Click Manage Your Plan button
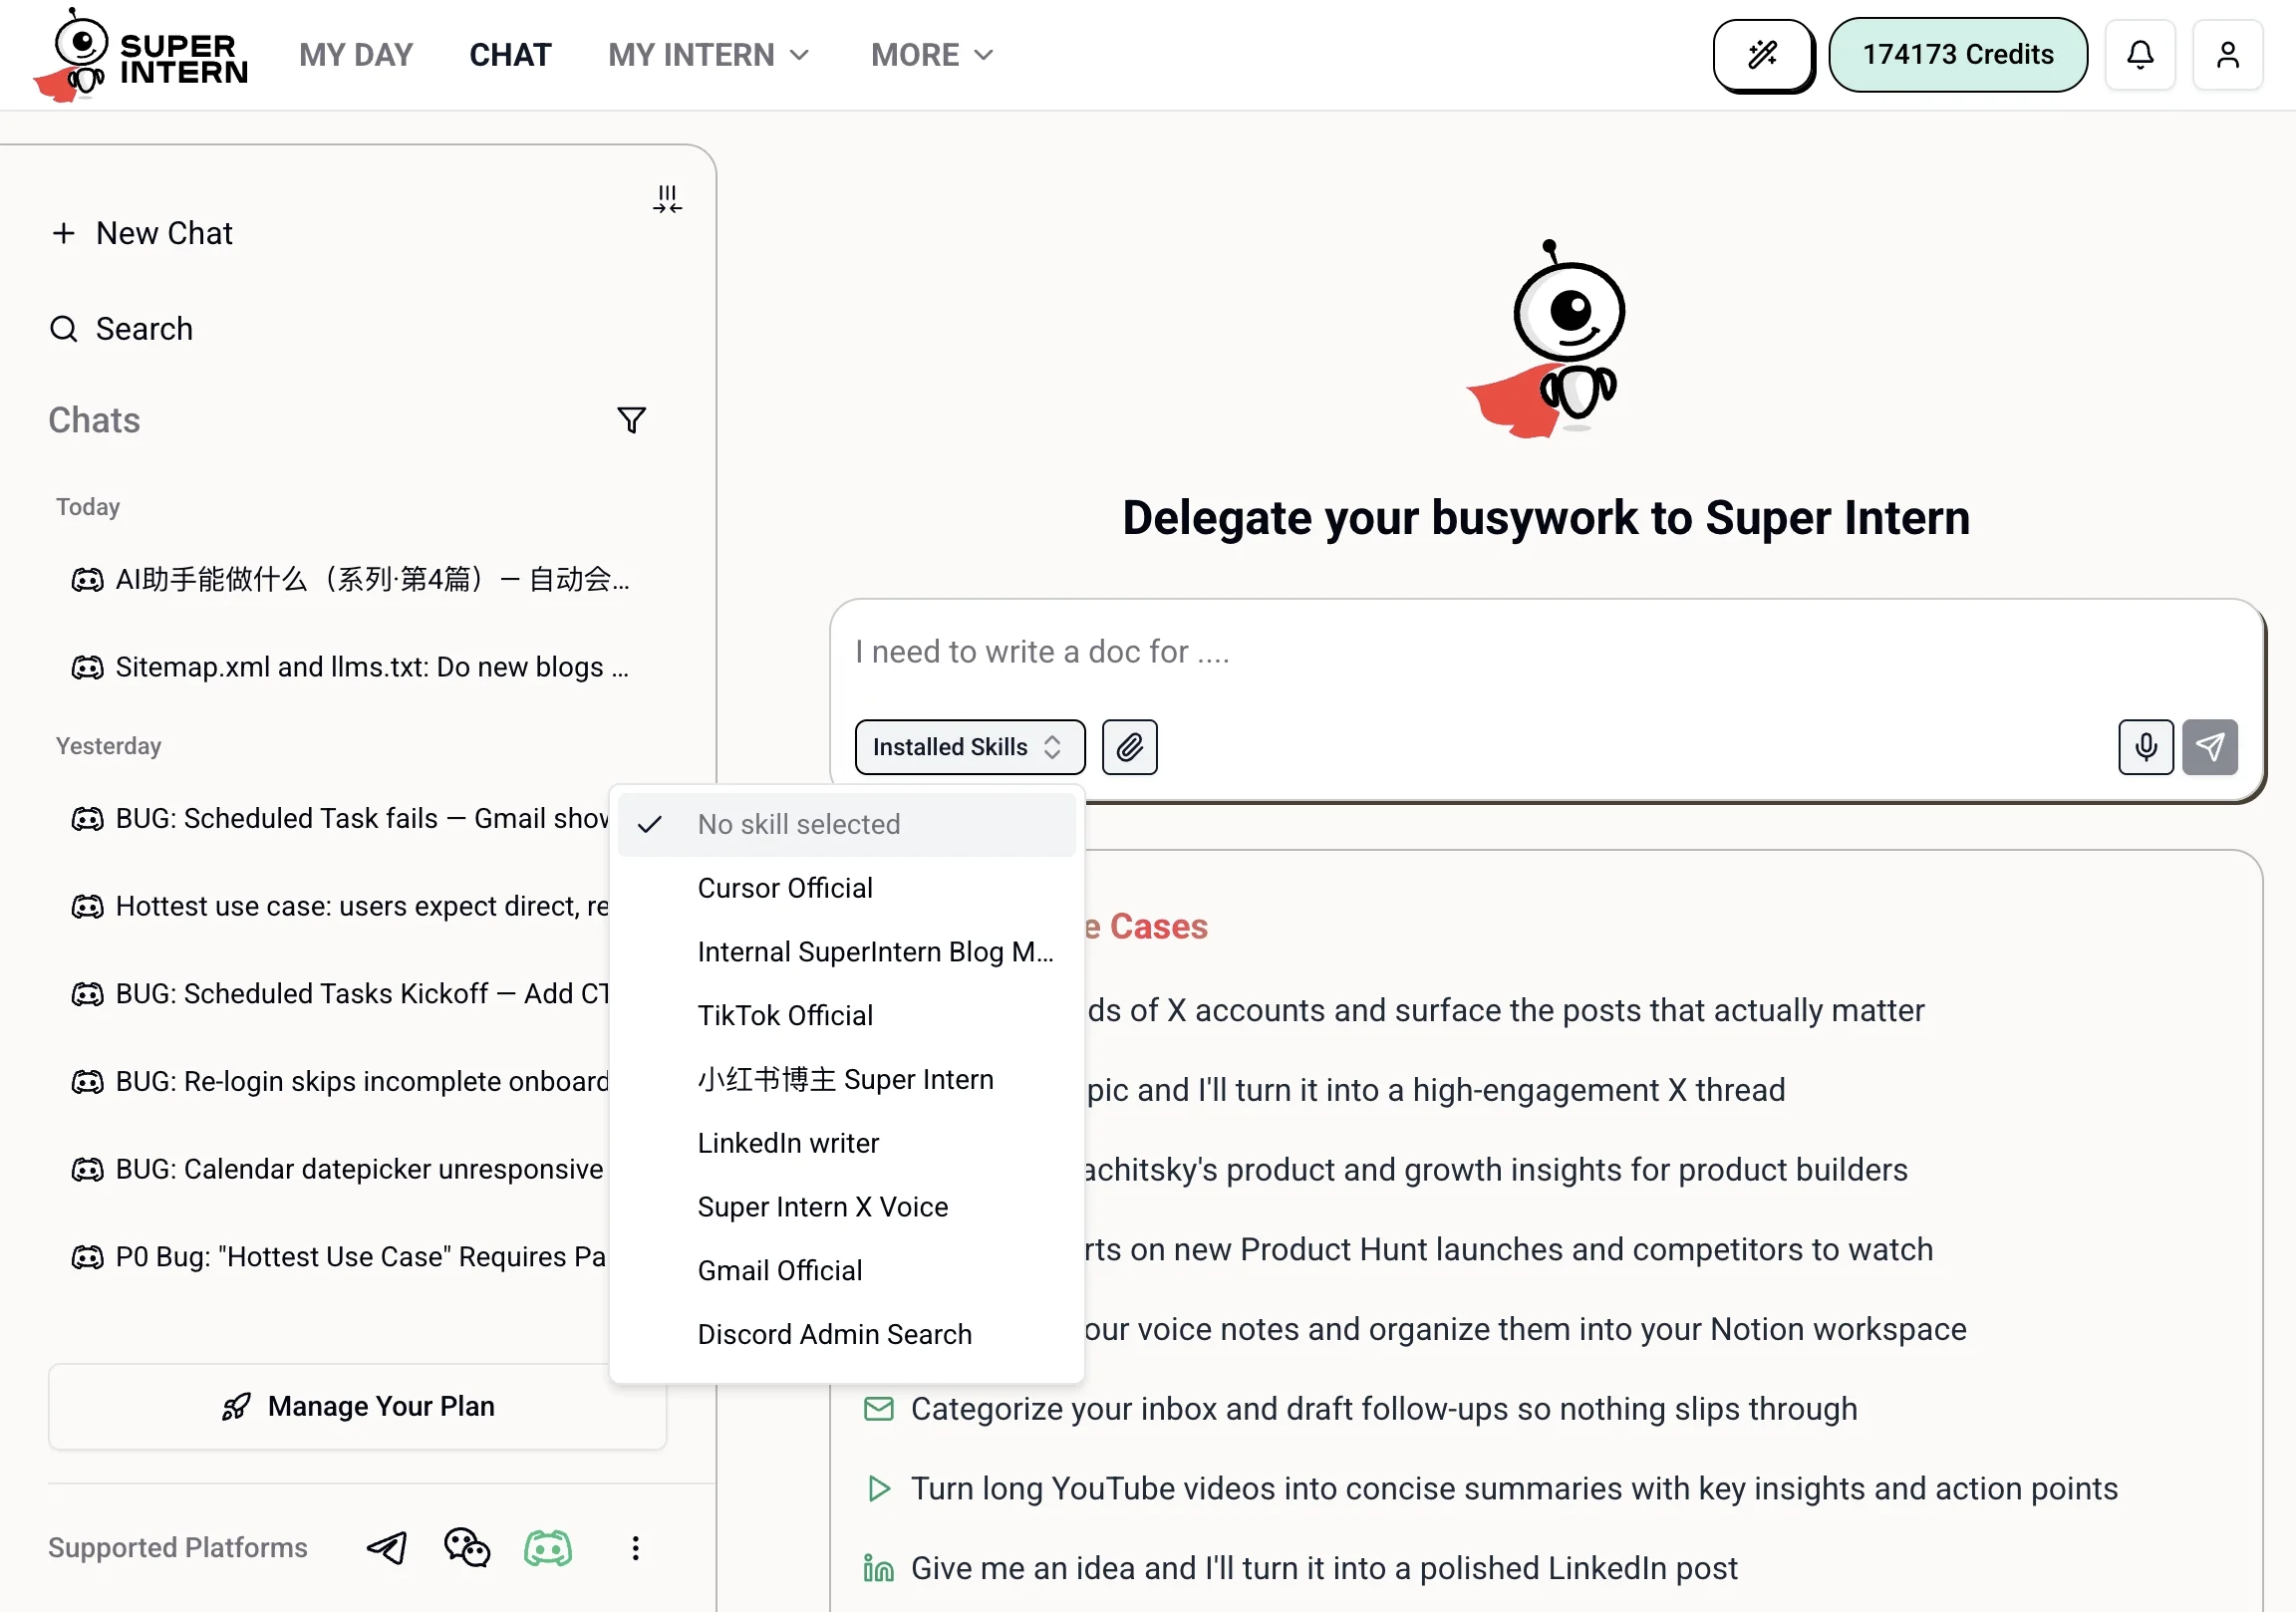The height and width of the screenshot is (1612, 2296). tap(357, 1407)
